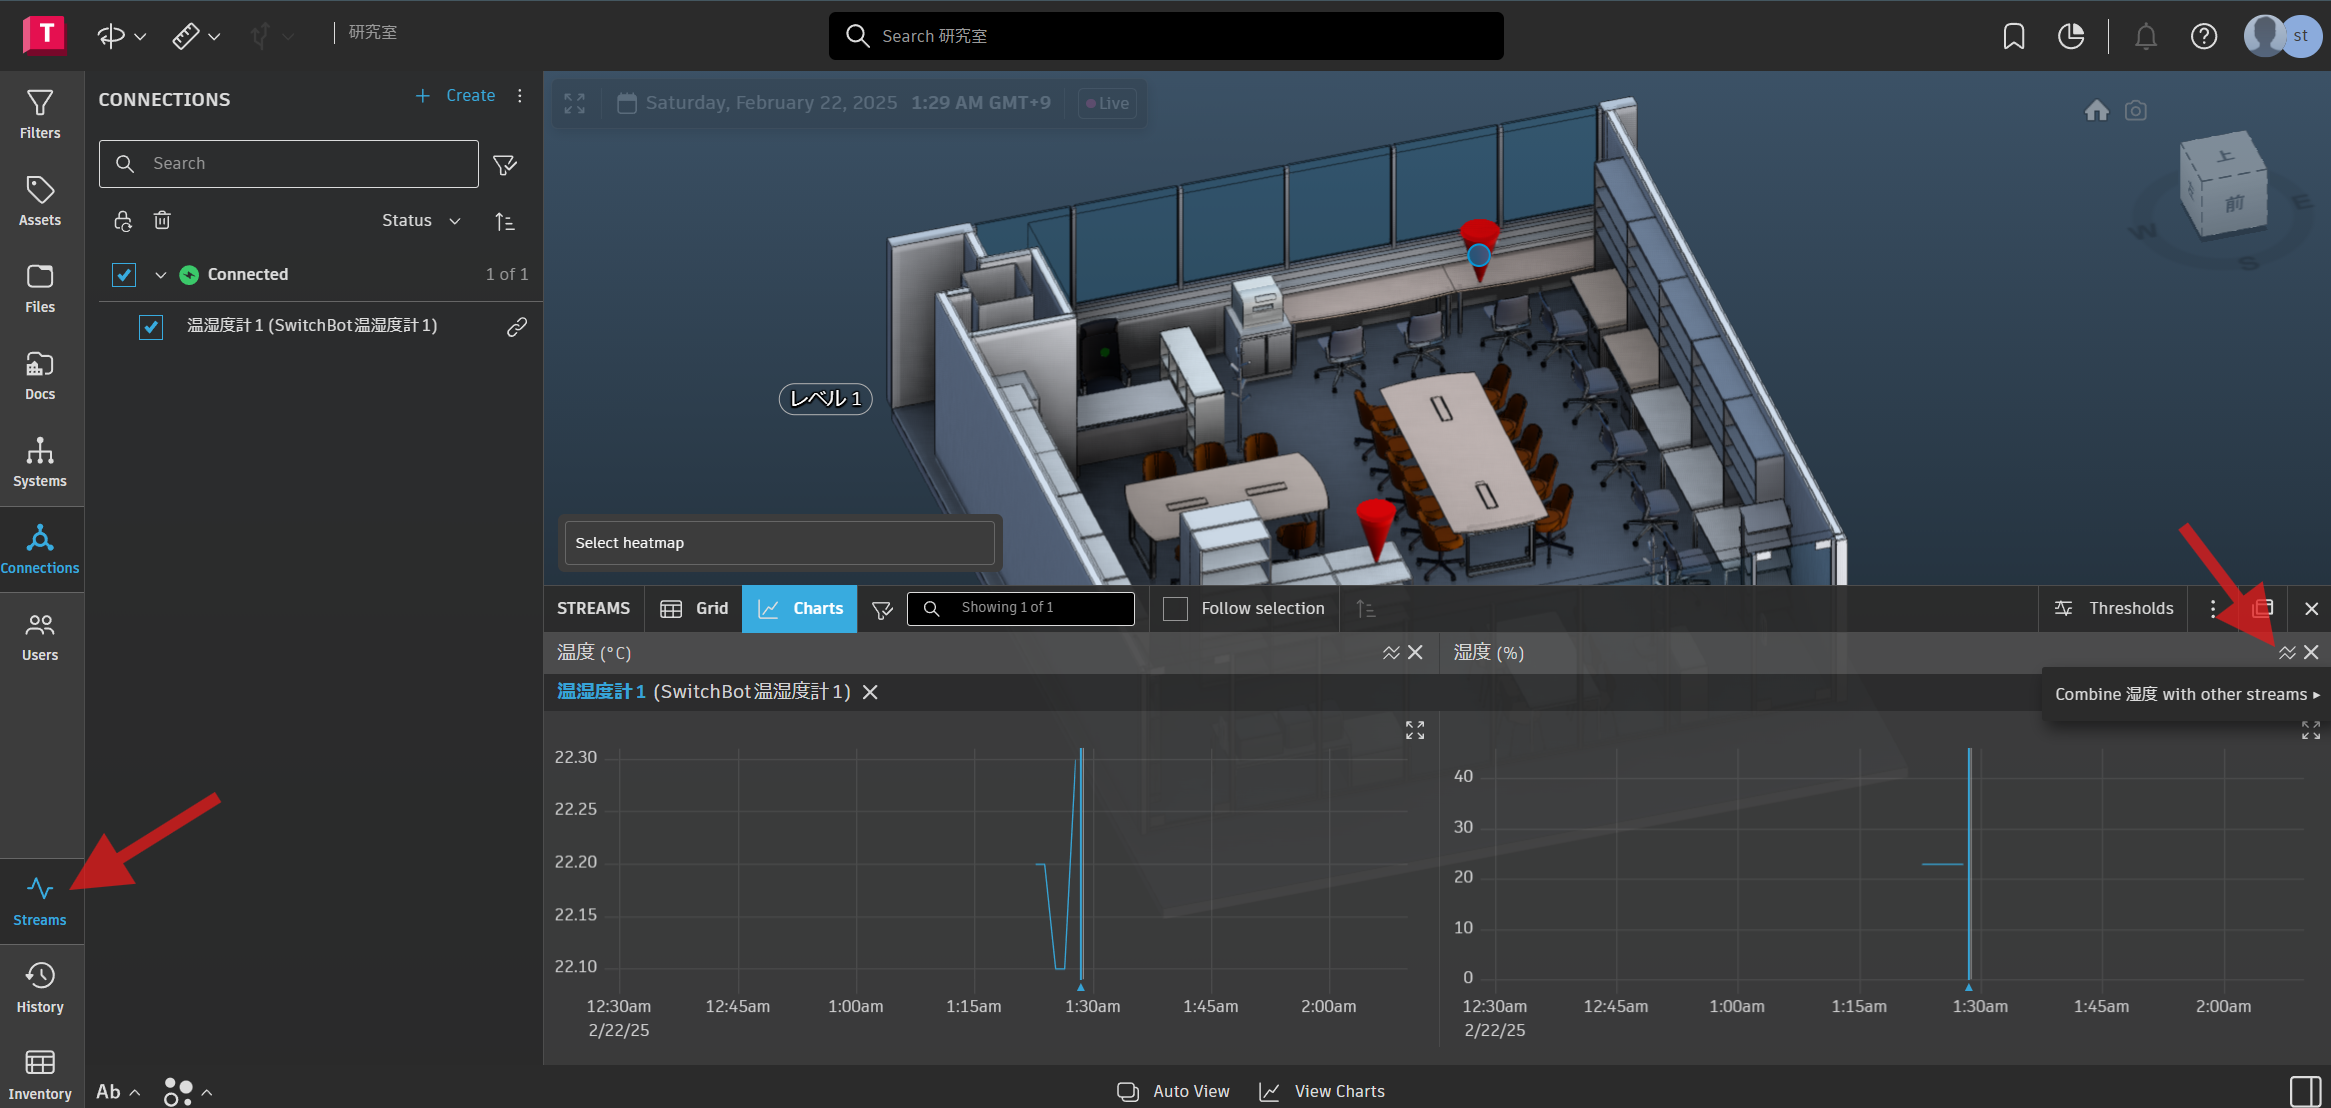This screenshot has height=1108, width=2331.
Task: Open bookmarks icon in top bar
Action: (2014, 37)
